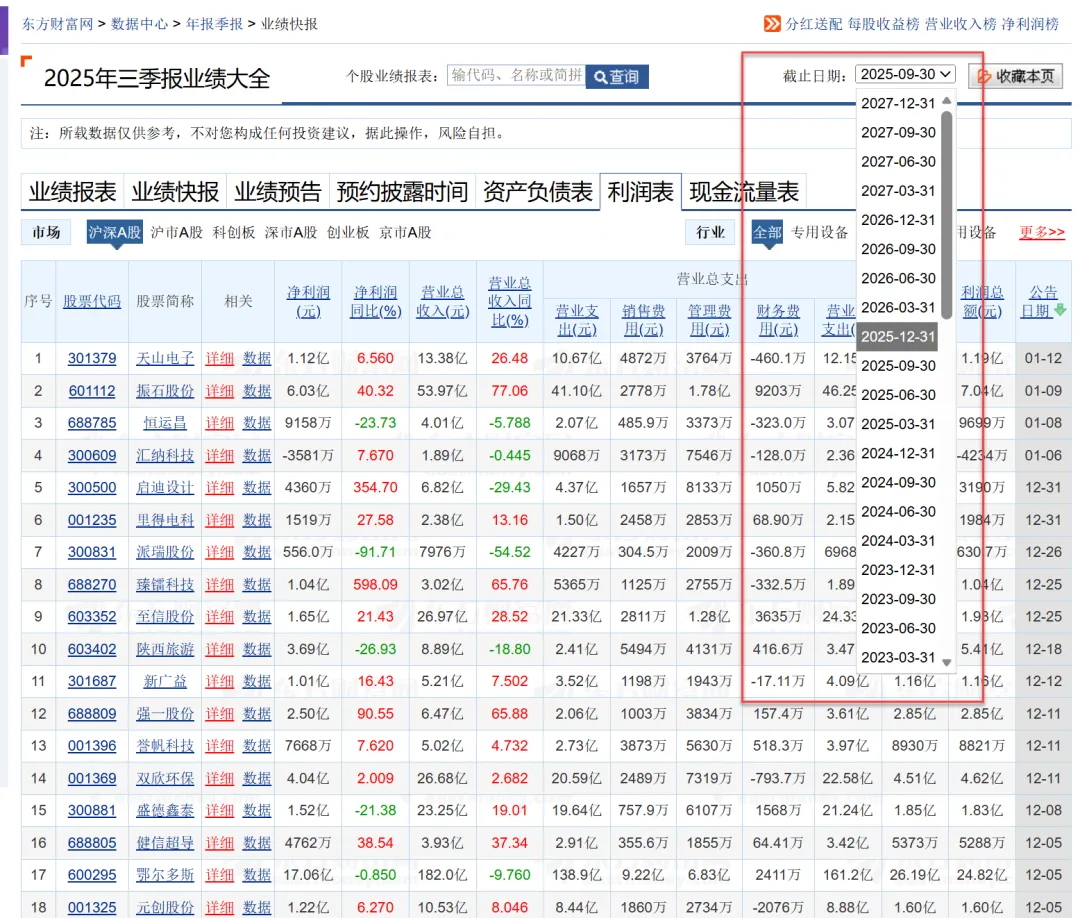Click 详细 for 派瑞股份 row
Screen dimensions: 1080x918
[220, 552]
